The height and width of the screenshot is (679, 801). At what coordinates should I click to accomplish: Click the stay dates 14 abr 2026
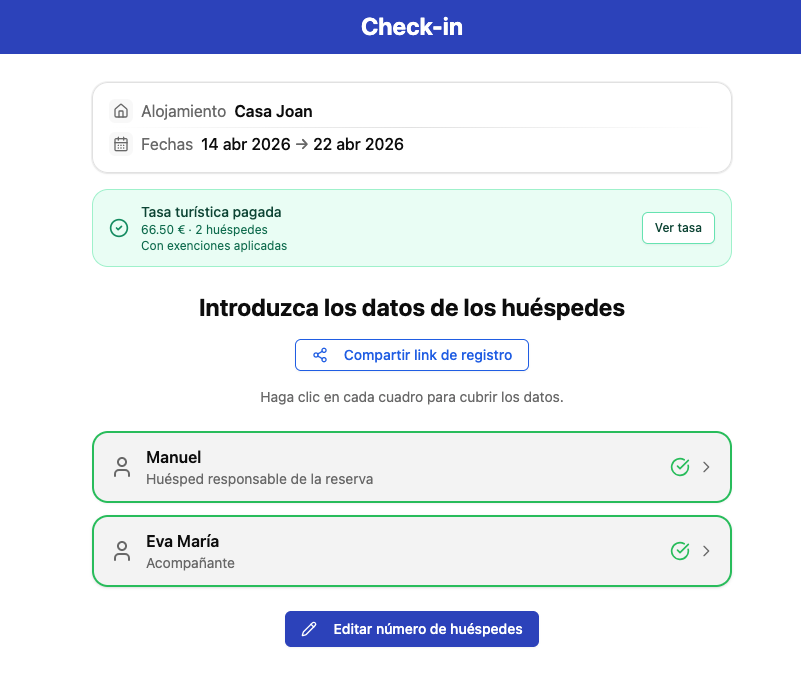pyautogui.click(x=244, y=144)
